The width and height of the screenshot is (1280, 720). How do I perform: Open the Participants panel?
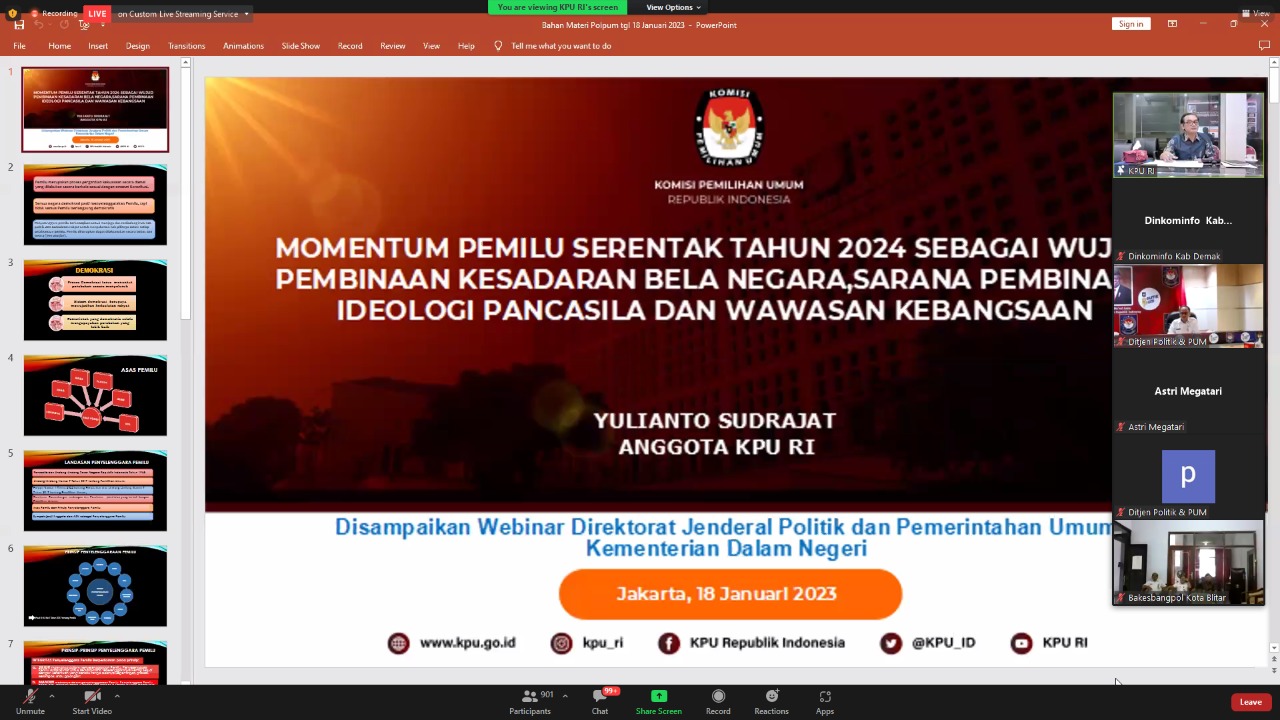click(x=530, y=697)
